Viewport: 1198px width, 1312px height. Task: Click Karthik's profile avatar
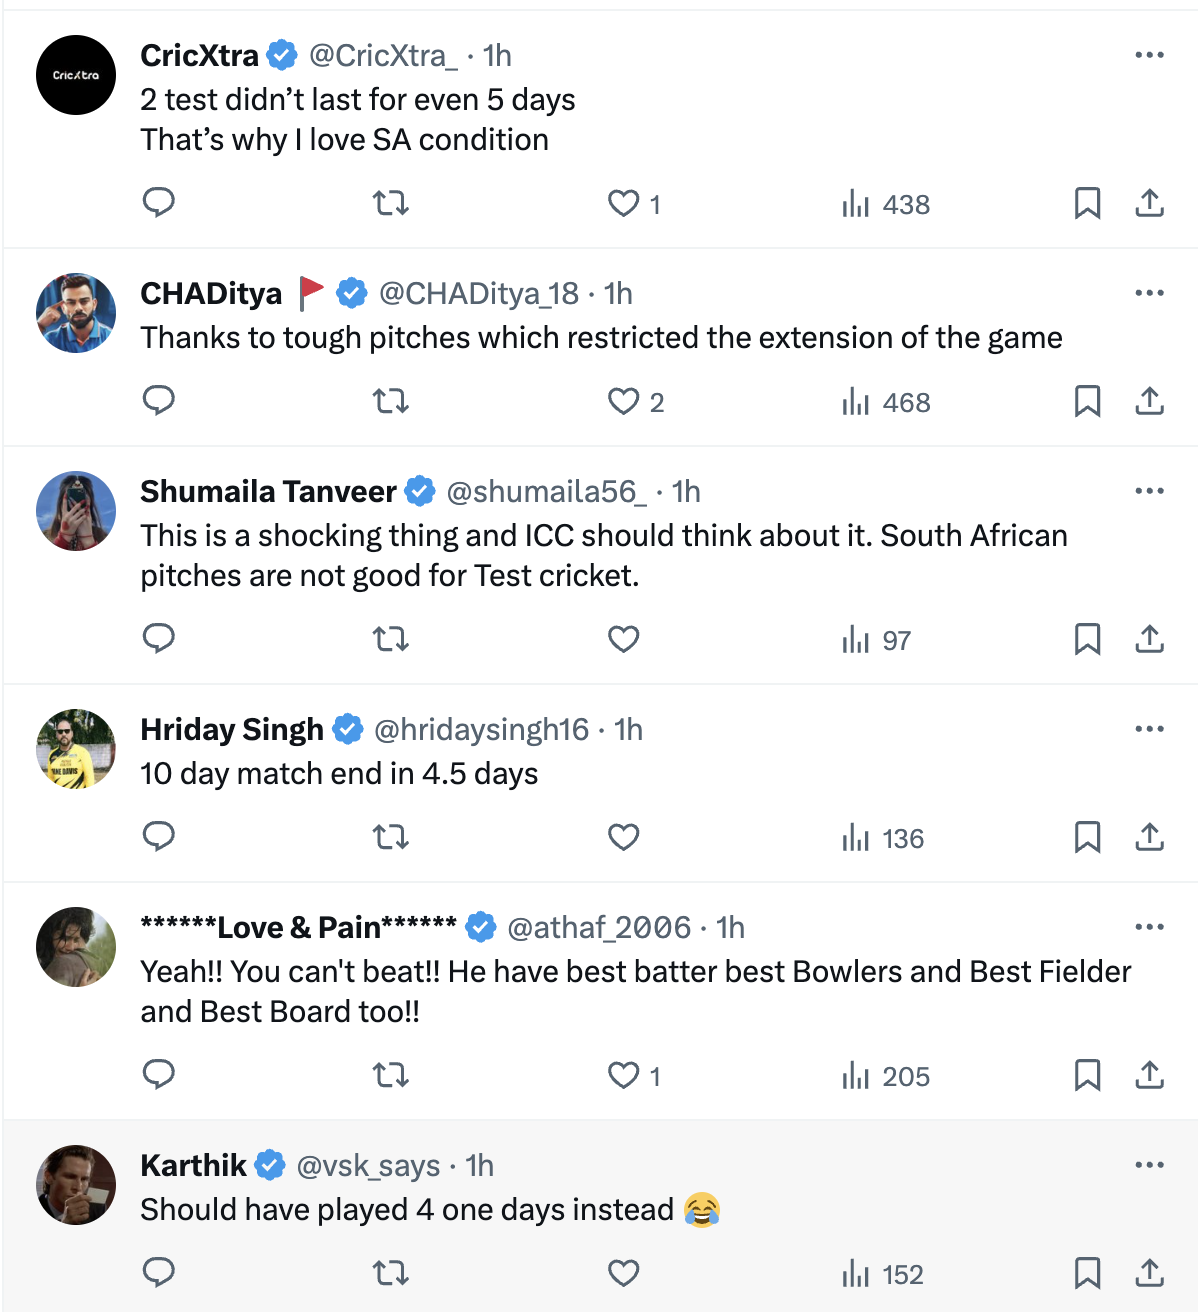76,1185
